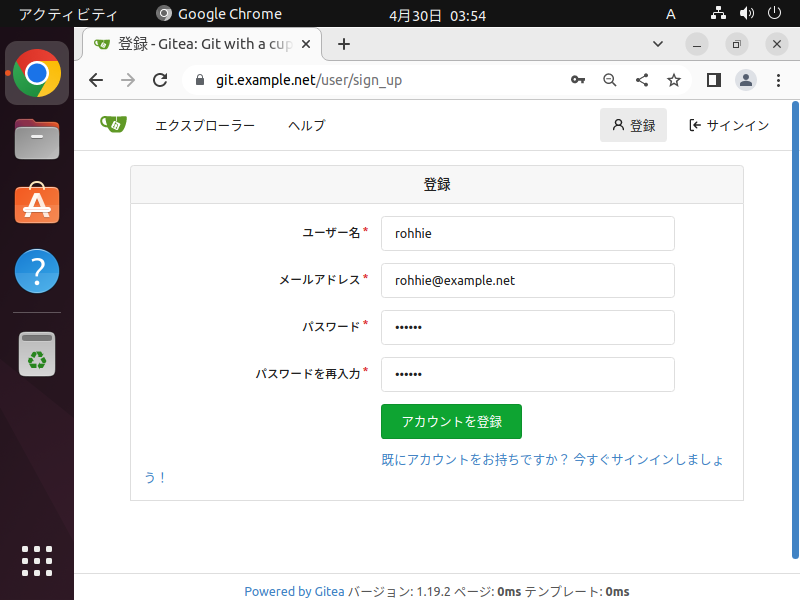Open the Google Chrome app menu

tap(219, 14)
